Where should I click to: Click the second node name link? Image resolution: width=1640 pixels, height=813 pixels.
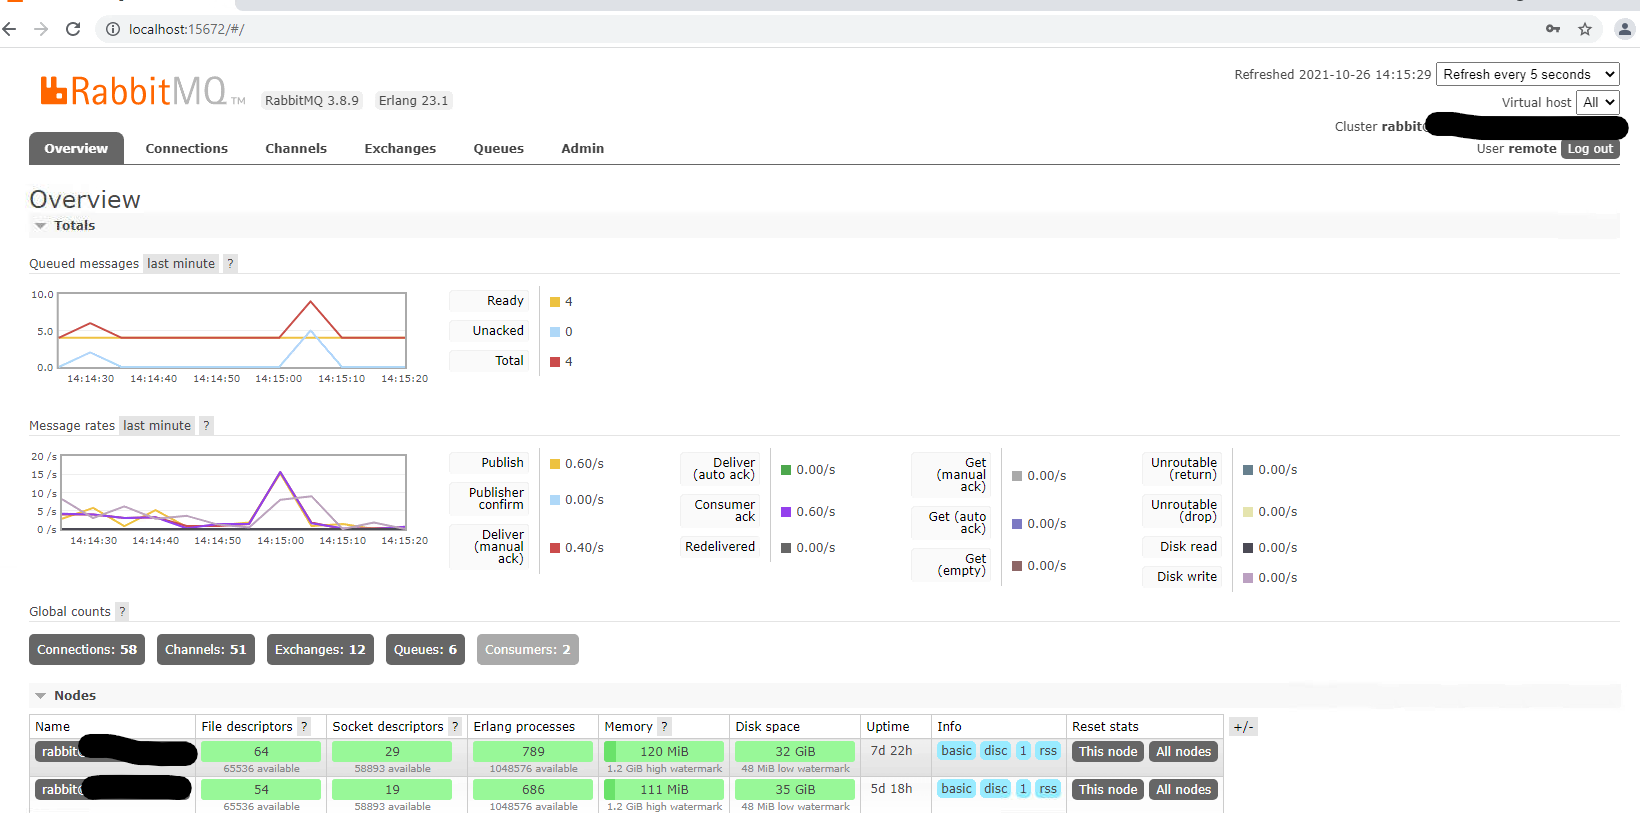(113, 790)
